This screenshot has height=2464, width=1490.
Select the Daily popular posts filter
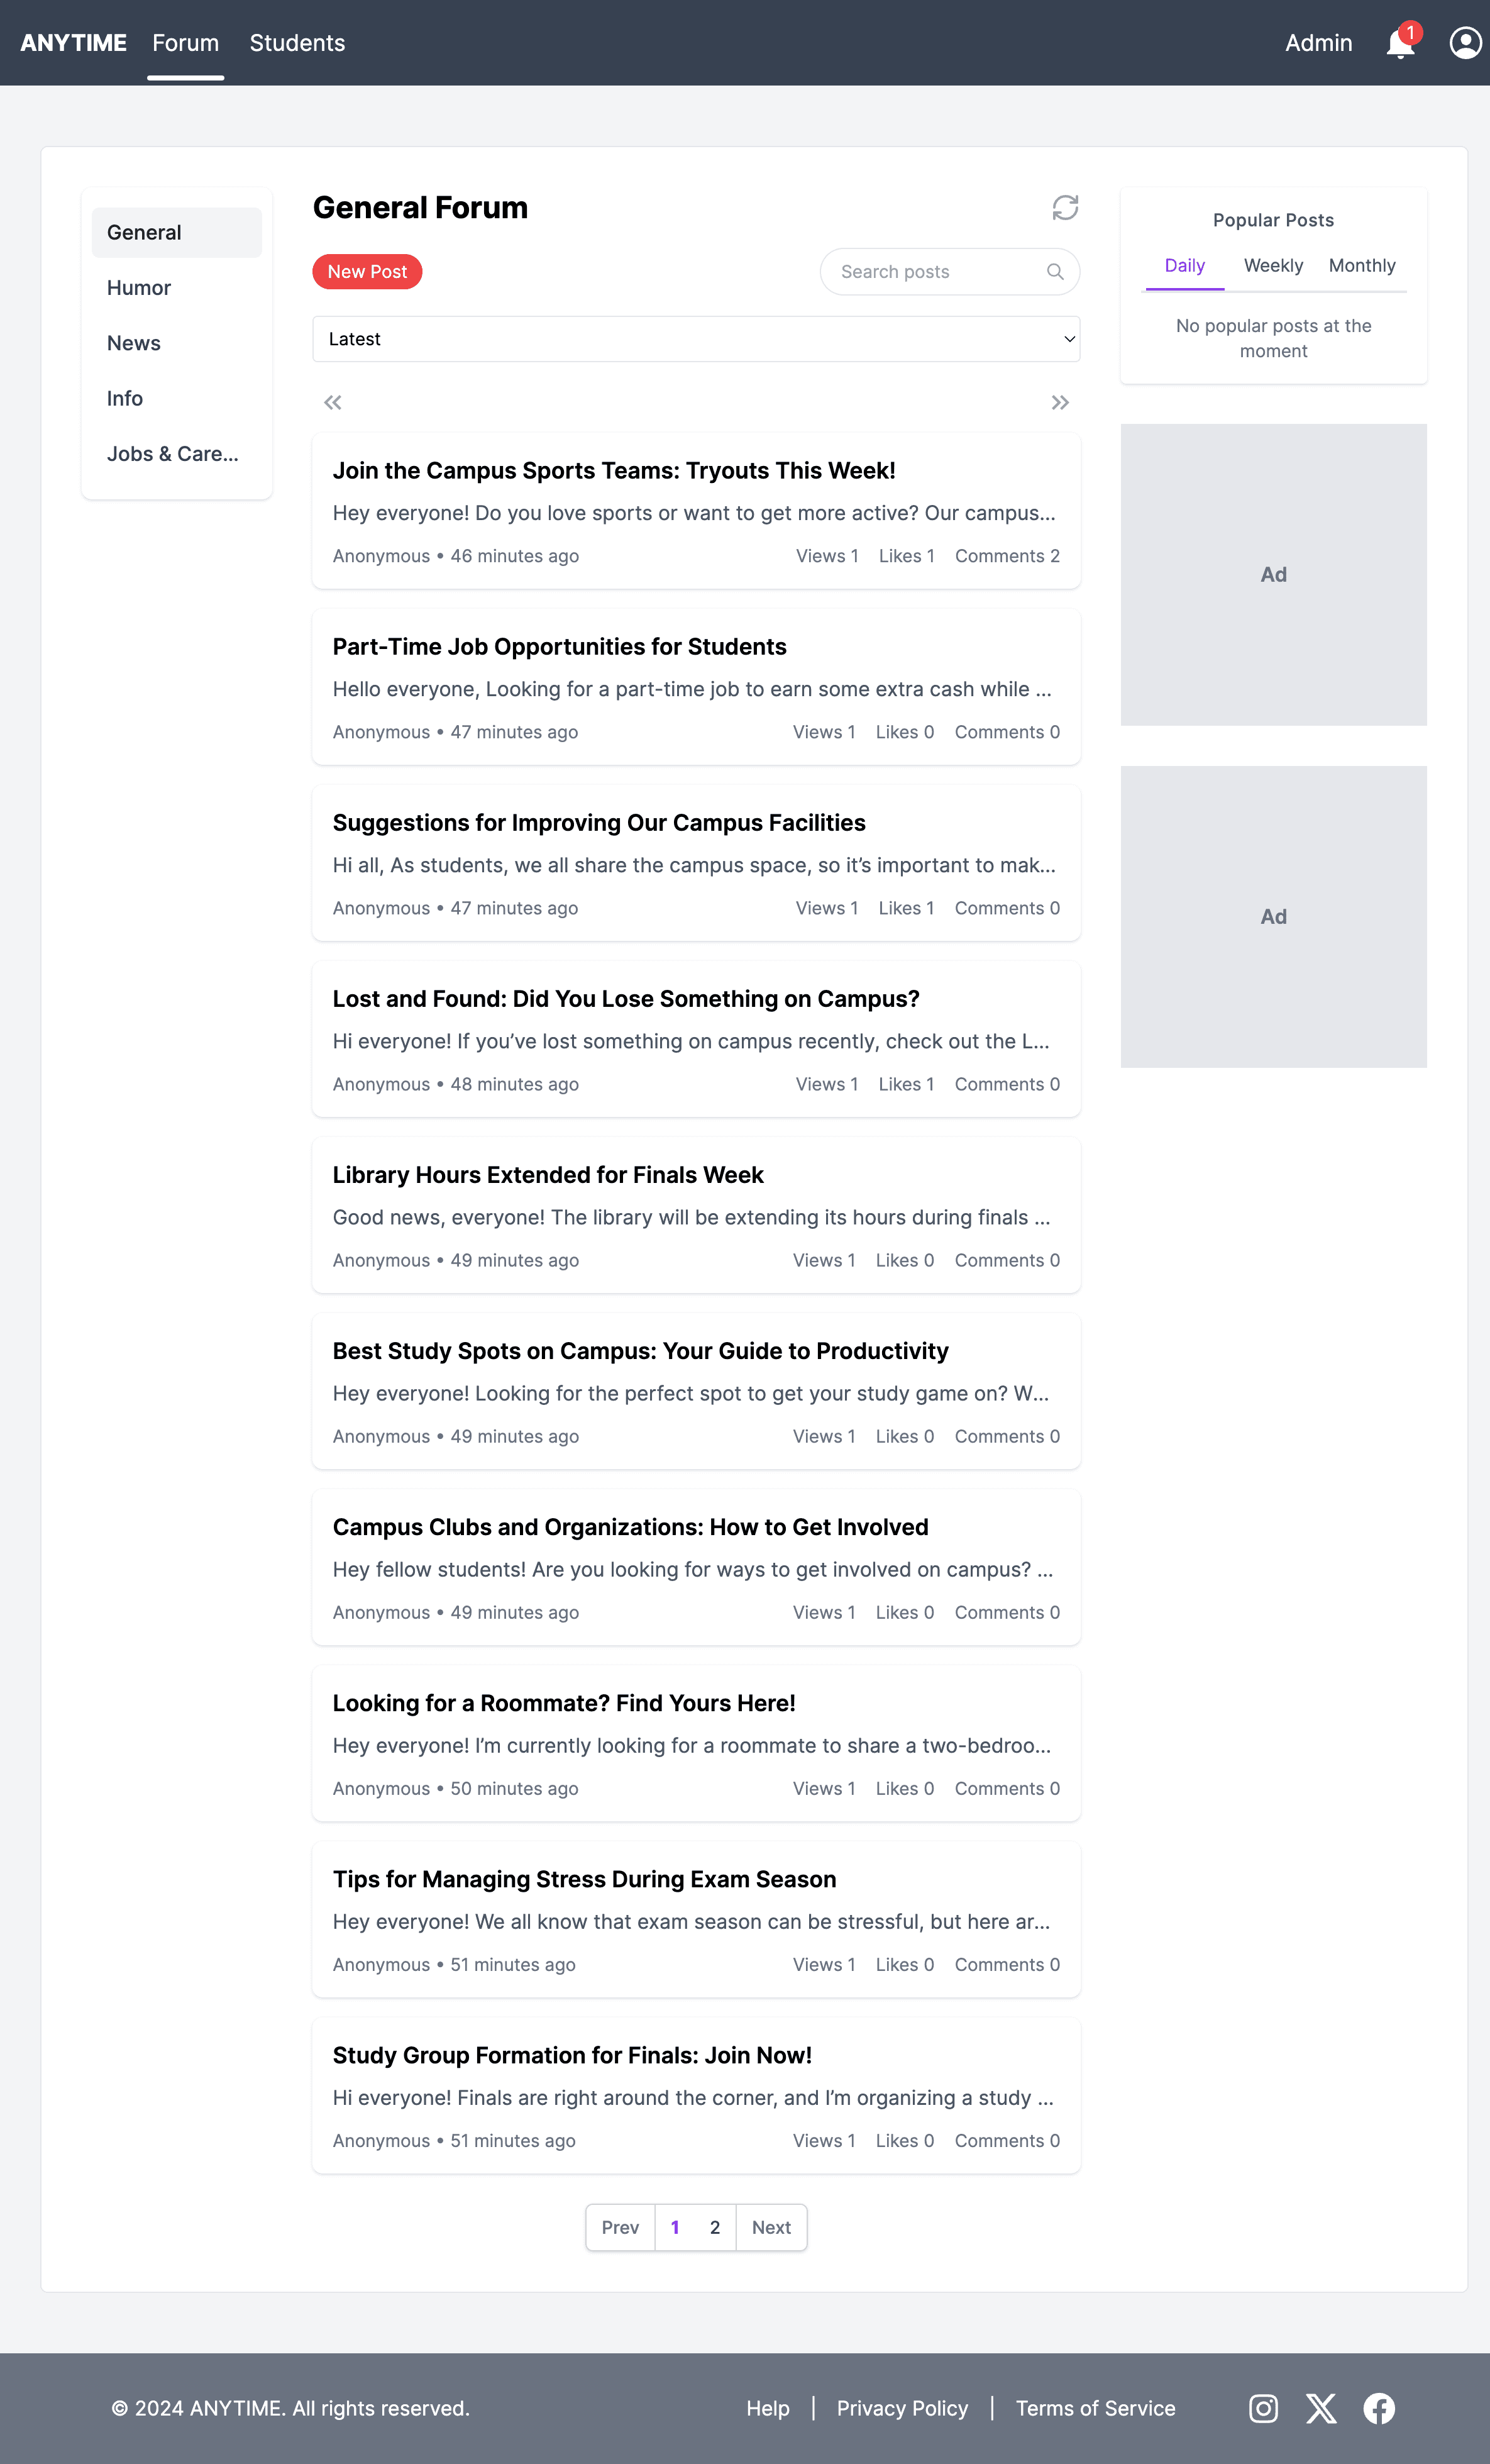point(1184,265)
